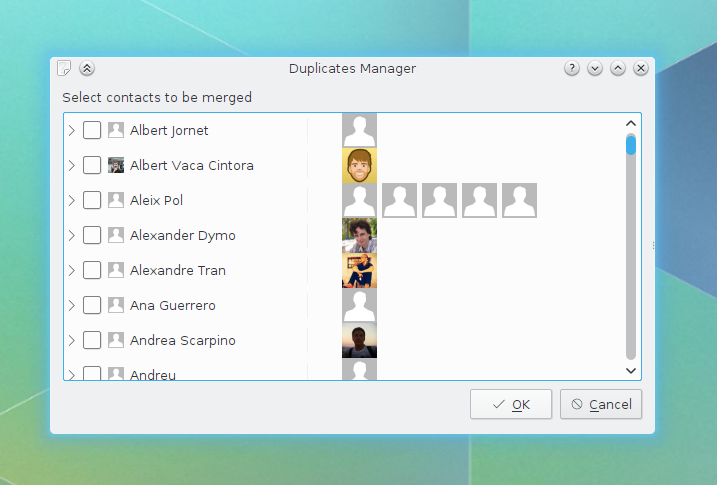The height and width of the screenshot is (485, 717).
Task: Check the Albert Jornet checkbox
Action: (92, 130)
